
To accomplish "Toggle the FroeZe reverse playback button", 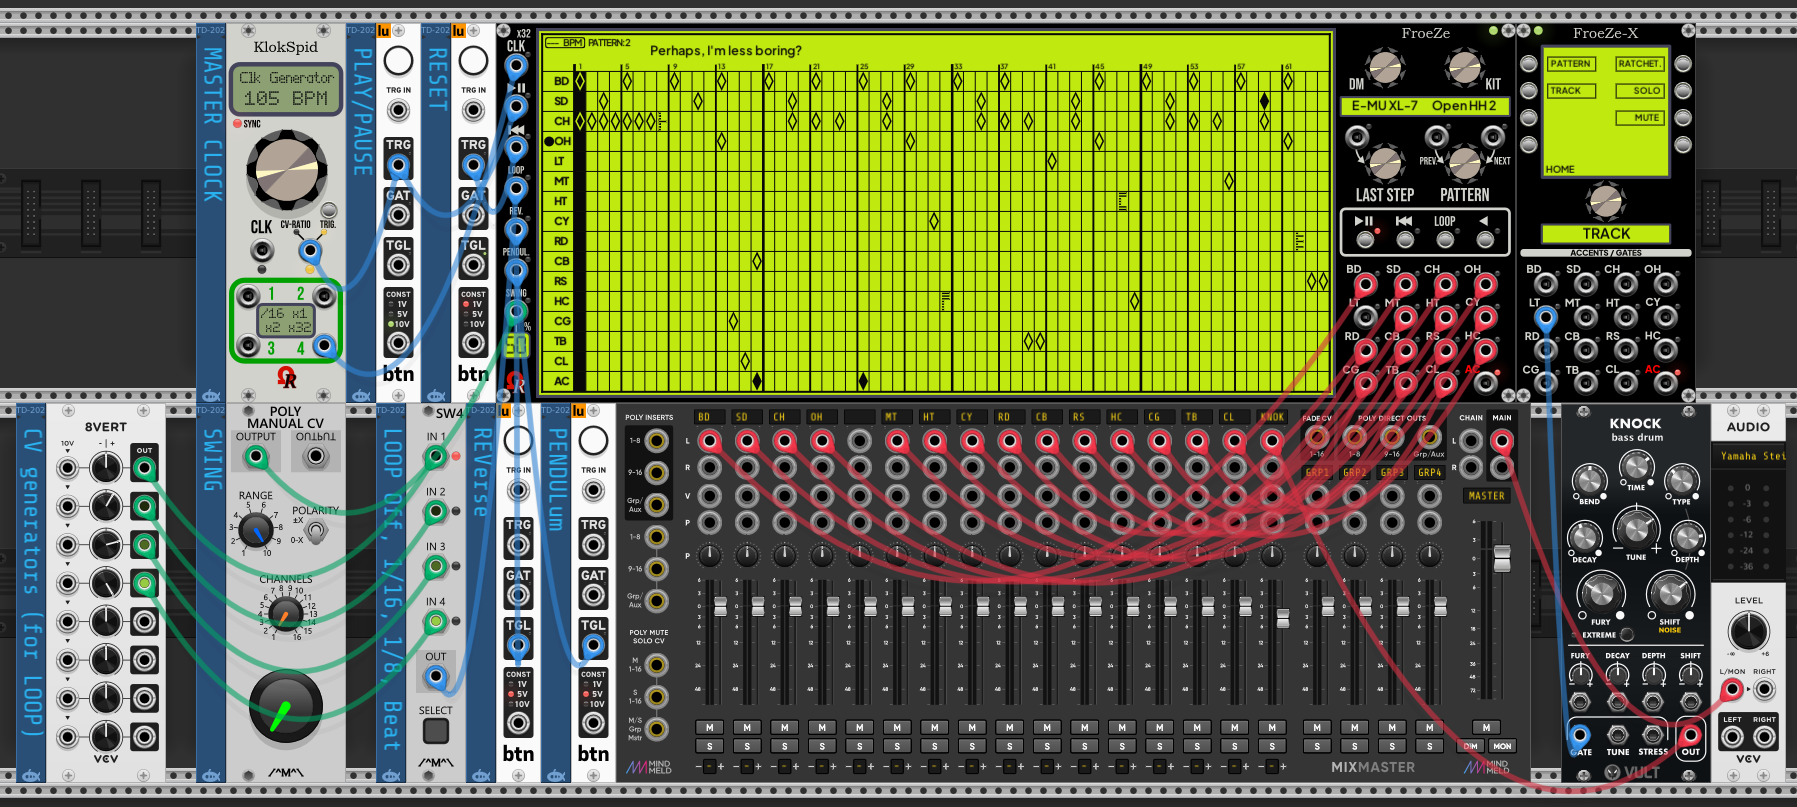I will tap(1485, 240).
